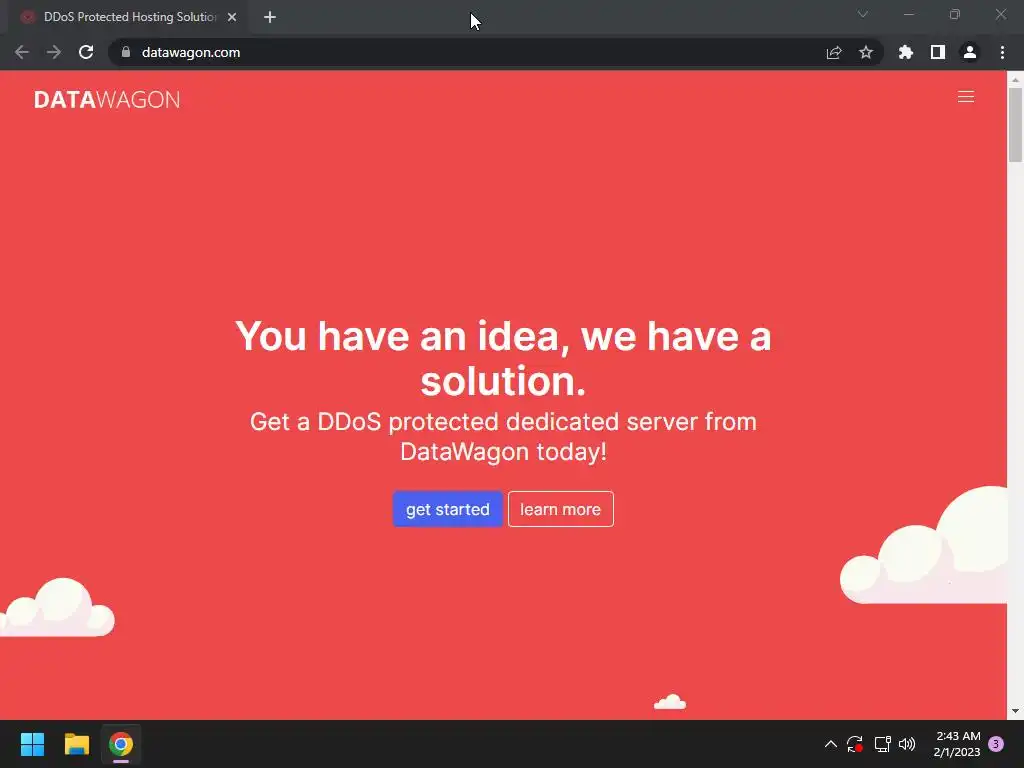Open the Chrome profile avatar
The height and width of the screenshot is (768, 1024).
point(970,52)
